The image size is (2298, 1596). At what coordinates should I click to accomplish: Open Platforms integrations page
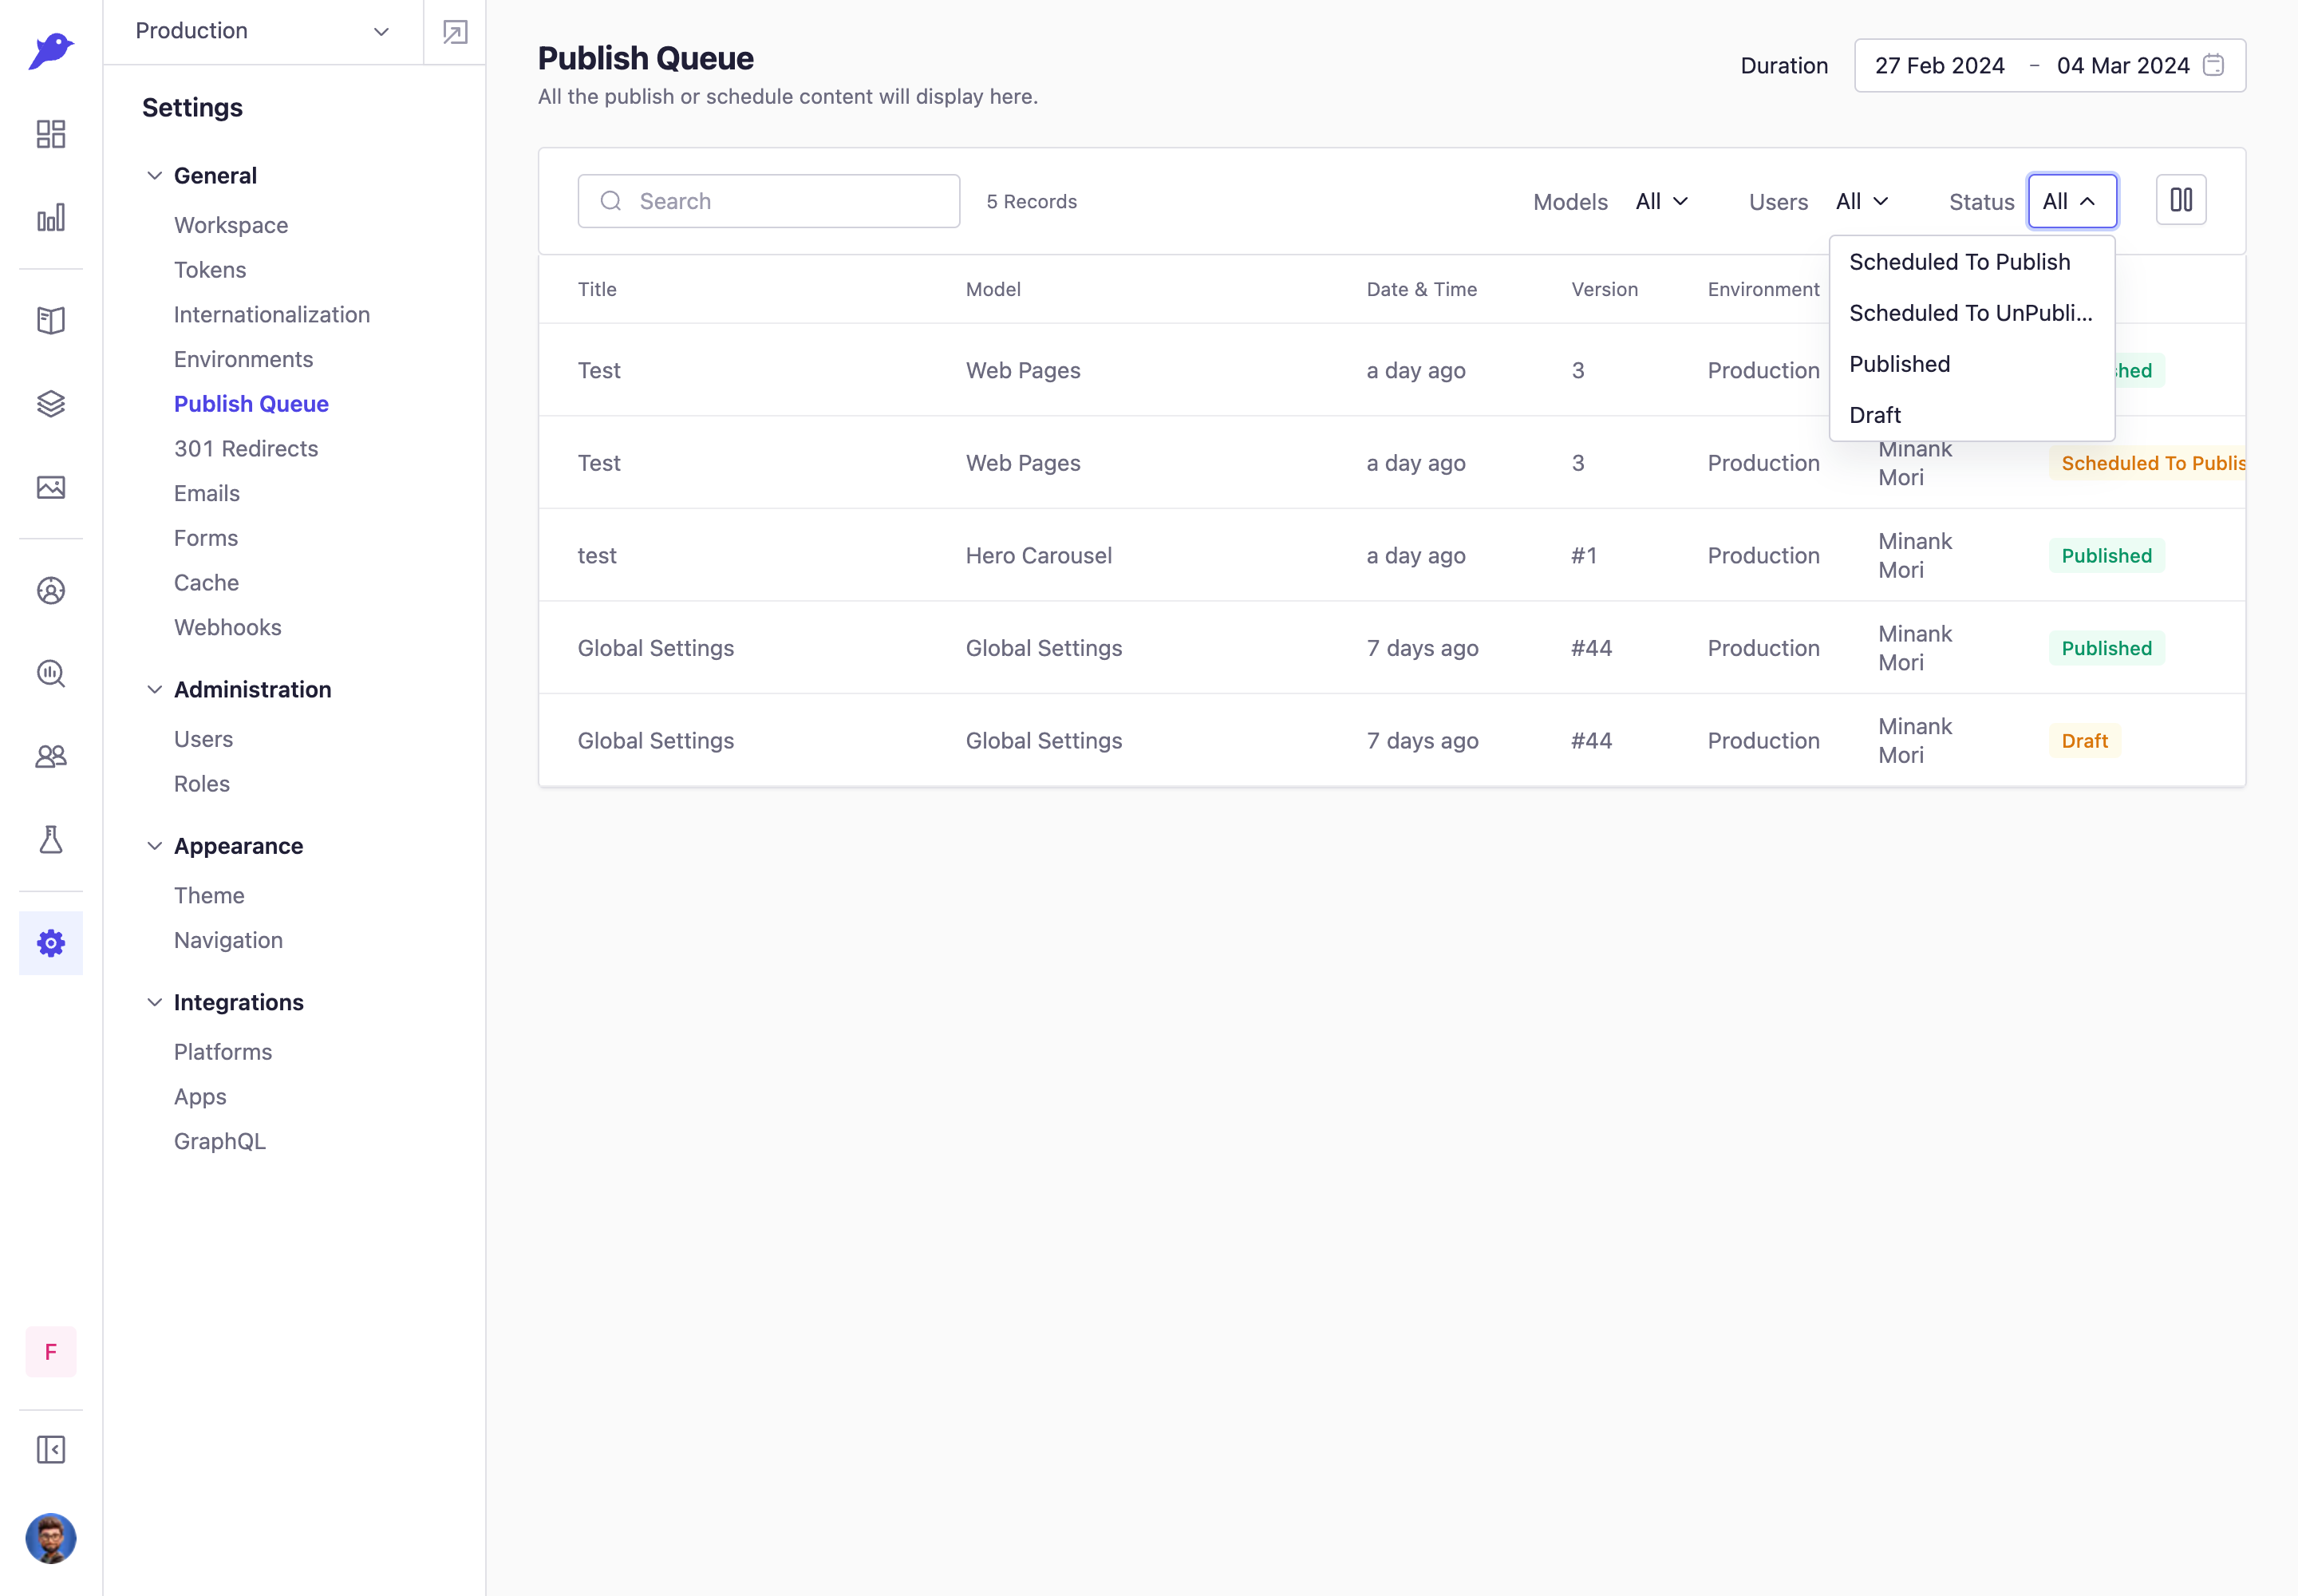pyautogui.click(x=223, y=1052)
